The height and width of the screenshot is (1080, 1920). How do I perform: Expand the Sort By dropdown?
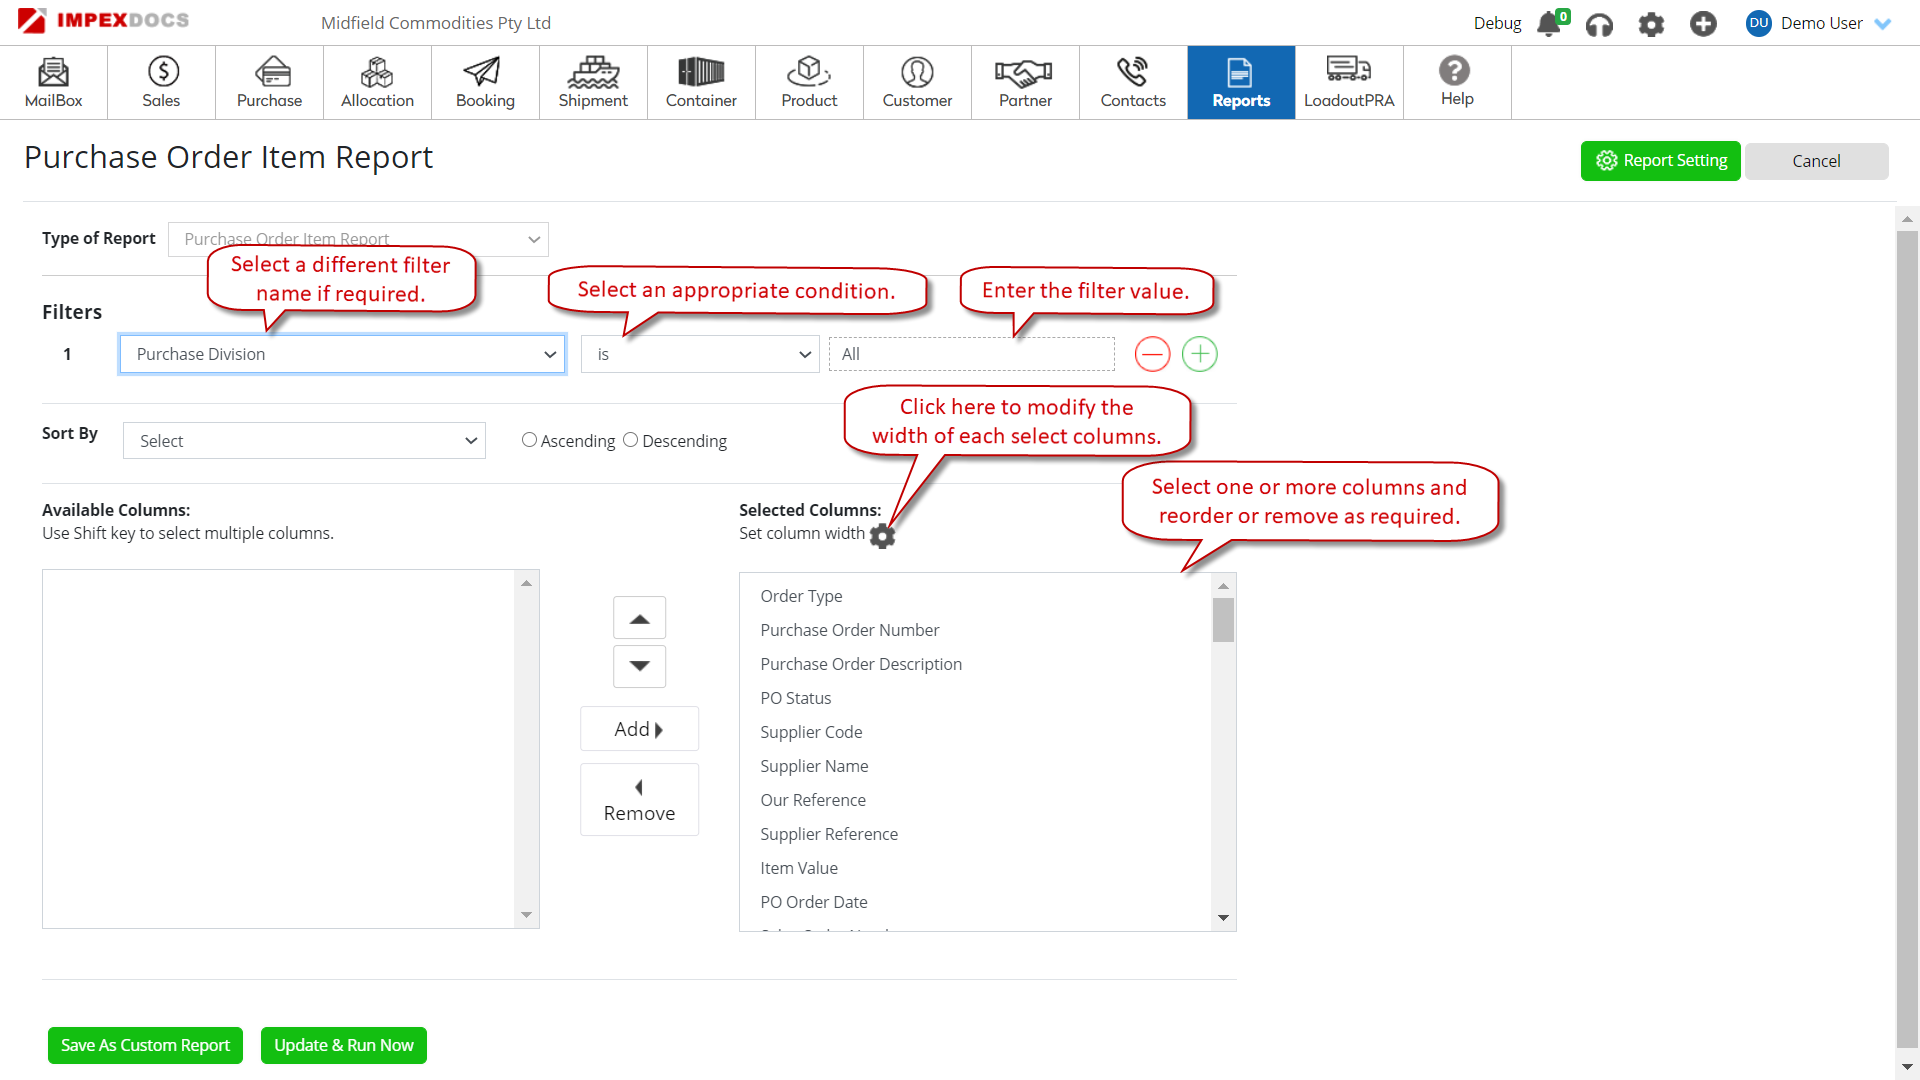[x=304, y=441]
